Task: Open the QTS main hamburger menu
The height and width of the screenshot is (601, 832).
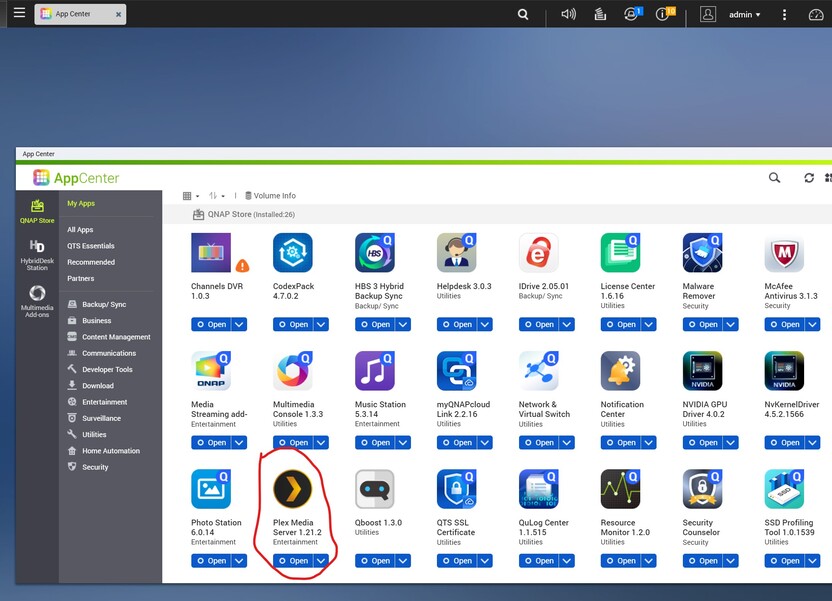Action: [19, 13]
